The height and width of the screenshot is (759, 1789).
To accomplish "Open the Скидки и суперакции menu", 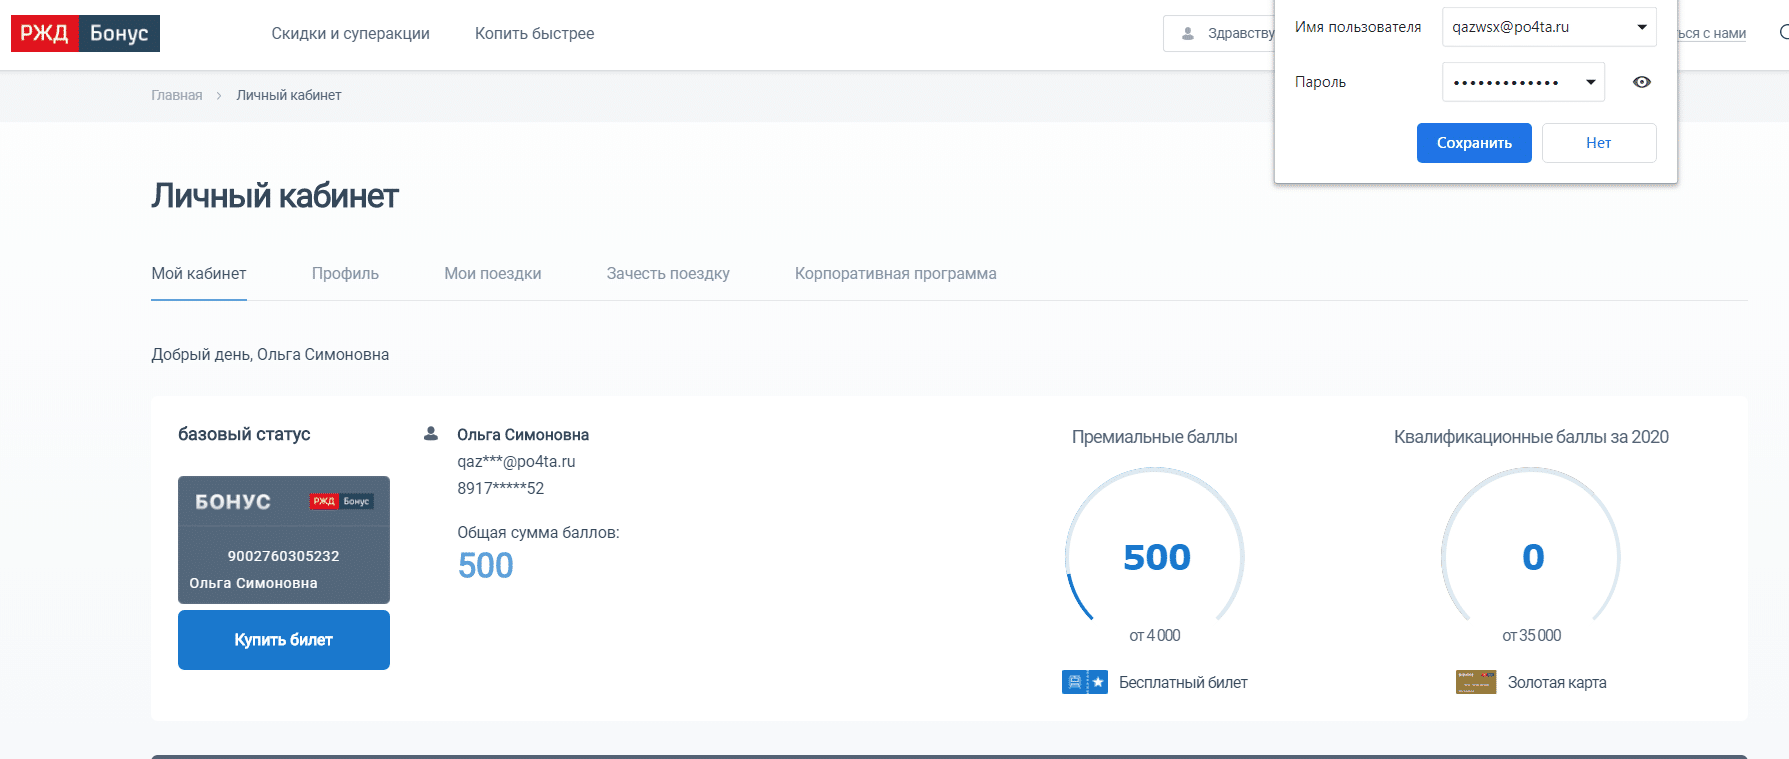I will point(350,34).
